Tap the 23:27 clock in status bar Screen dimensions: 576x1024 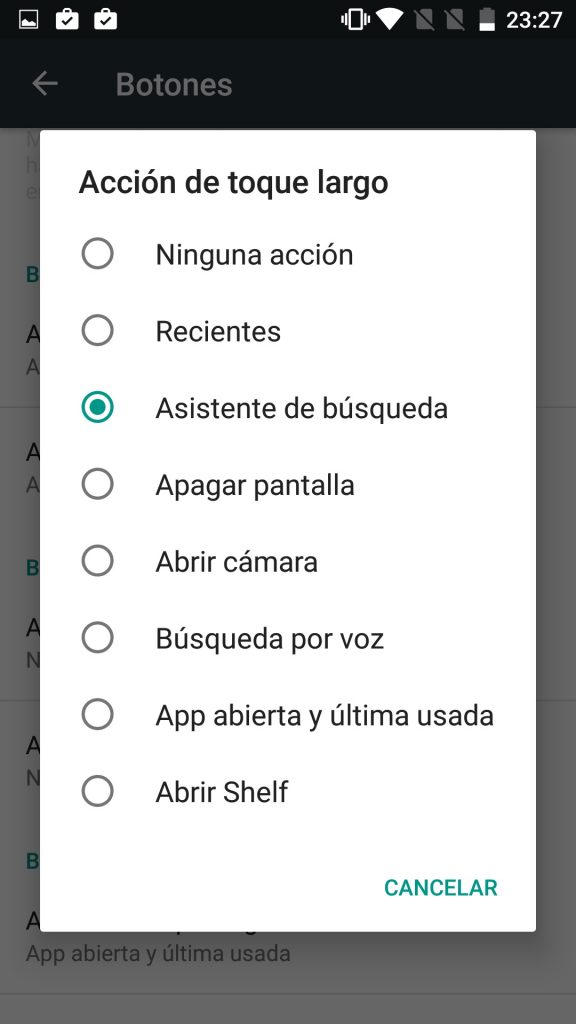534,20
